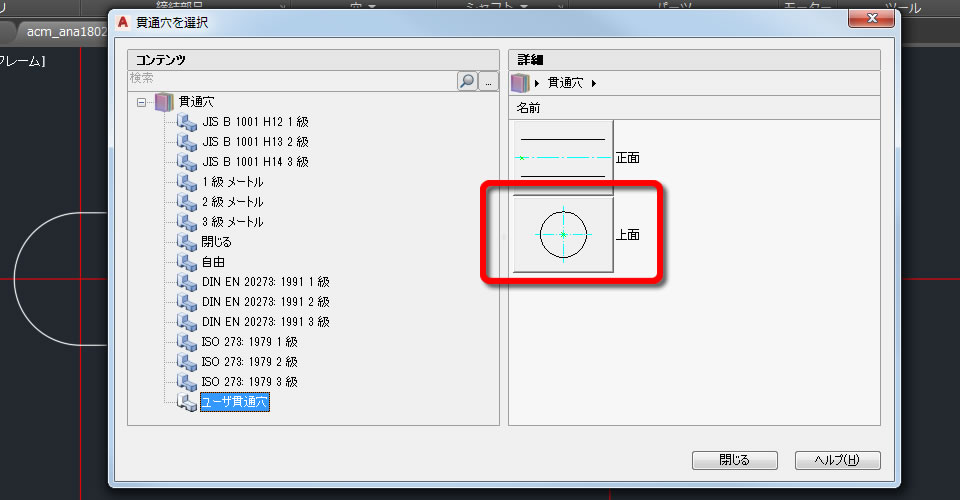Open the search options ellipsis button

coord(488,81)
